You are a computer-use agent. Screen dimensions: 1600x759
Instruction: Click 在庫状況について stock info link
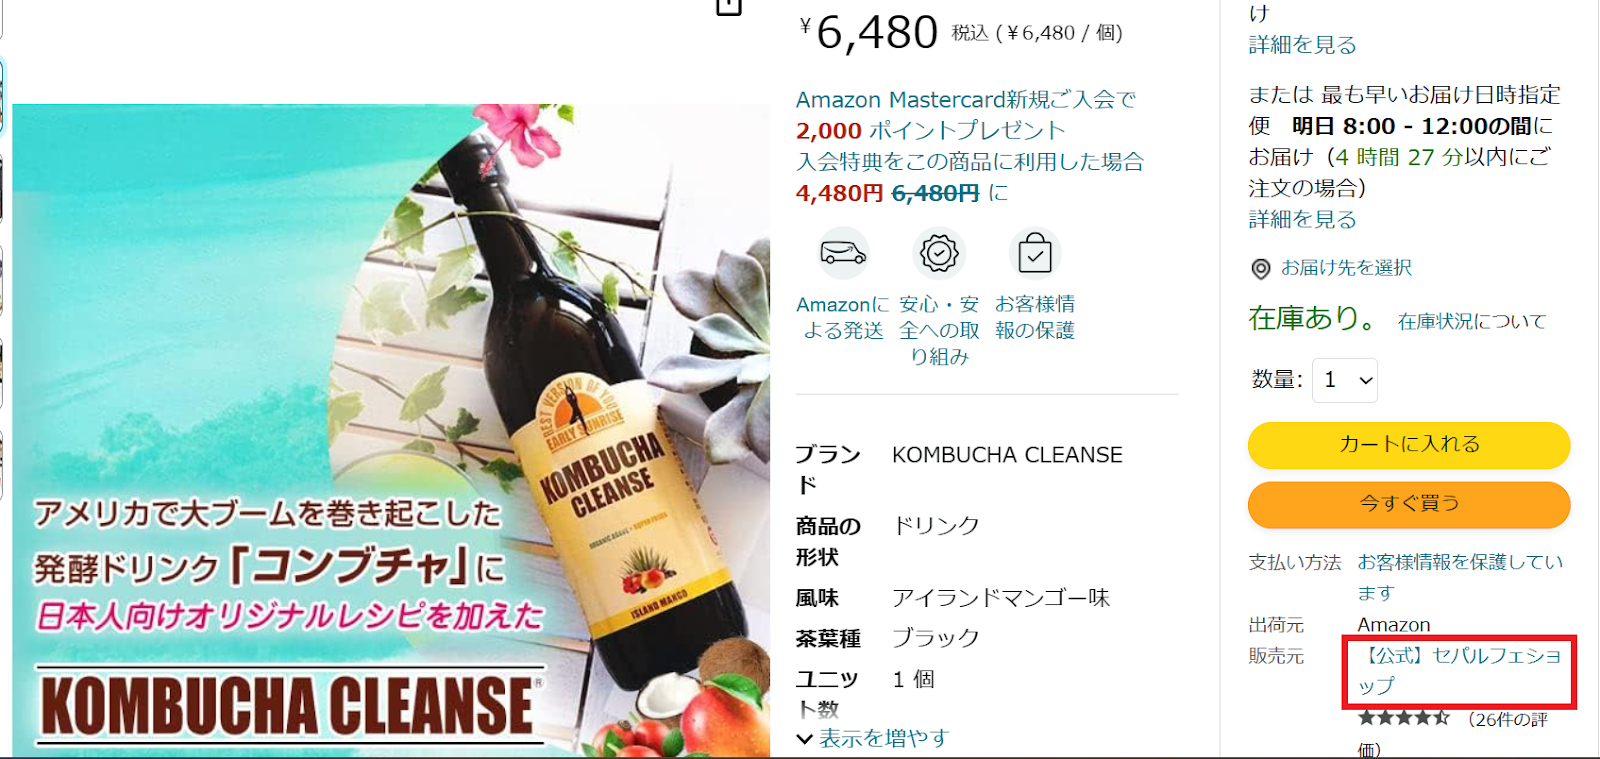point(1472,321)
